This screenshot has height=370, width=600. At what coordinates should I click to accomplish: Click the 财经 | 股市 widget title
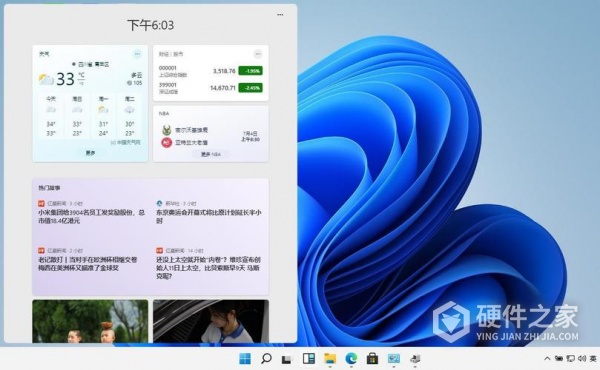[171, 54]
